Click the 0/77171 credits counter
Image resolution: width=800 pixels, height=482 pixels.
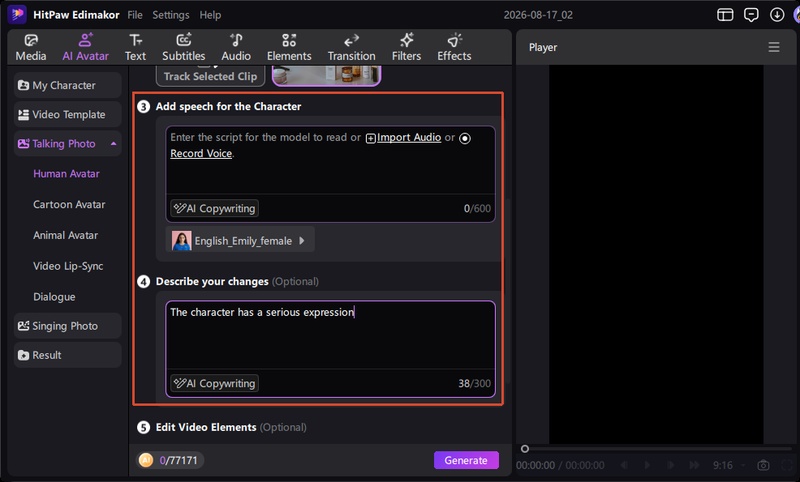178,460
